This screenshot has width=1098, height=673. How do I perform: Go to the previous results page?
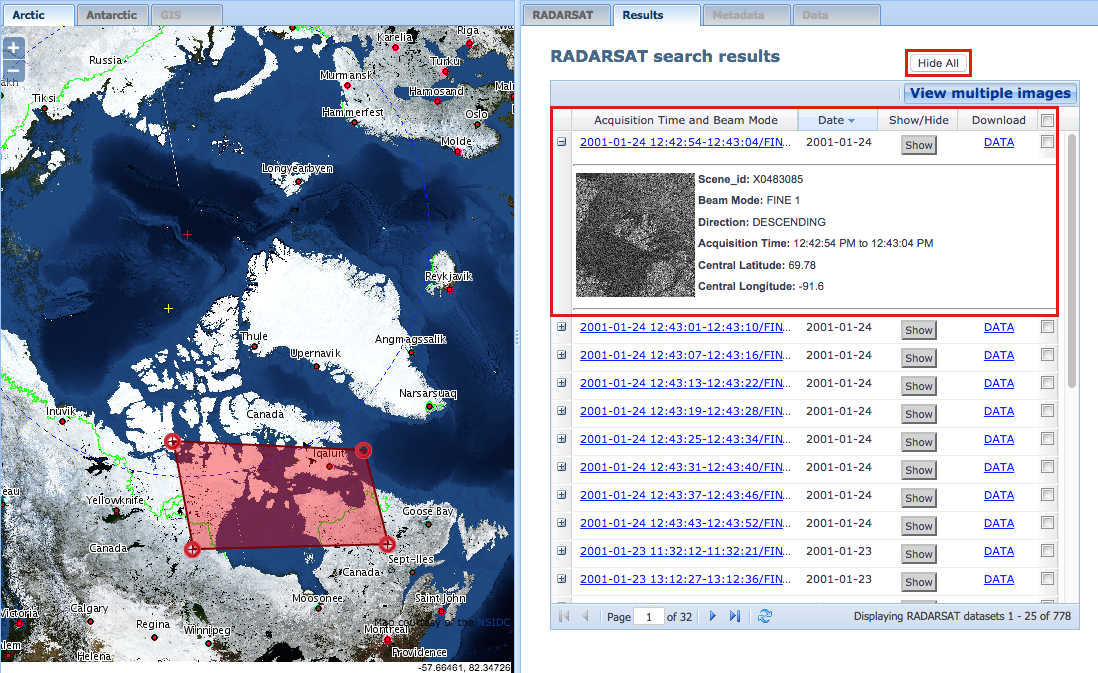[x=585, y=616]
